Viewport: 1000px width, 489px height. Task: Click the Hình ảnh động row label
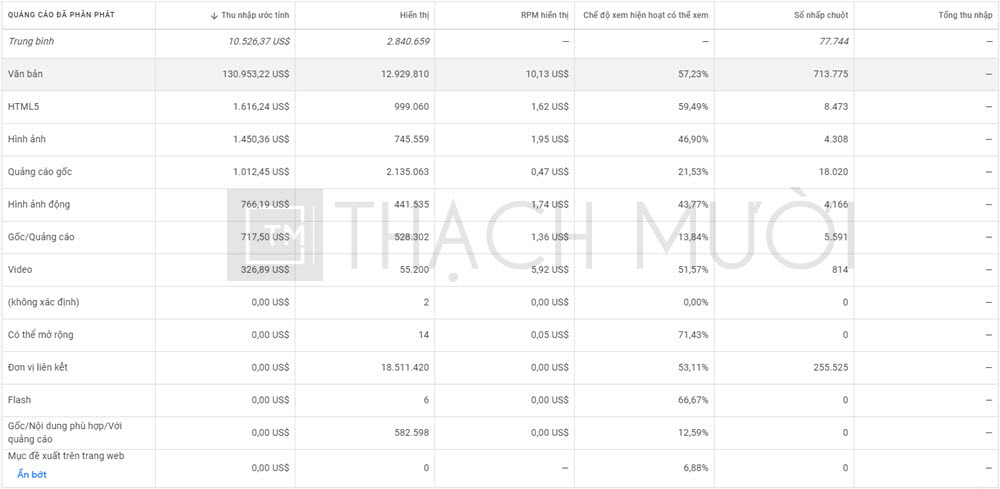point(39,205)
